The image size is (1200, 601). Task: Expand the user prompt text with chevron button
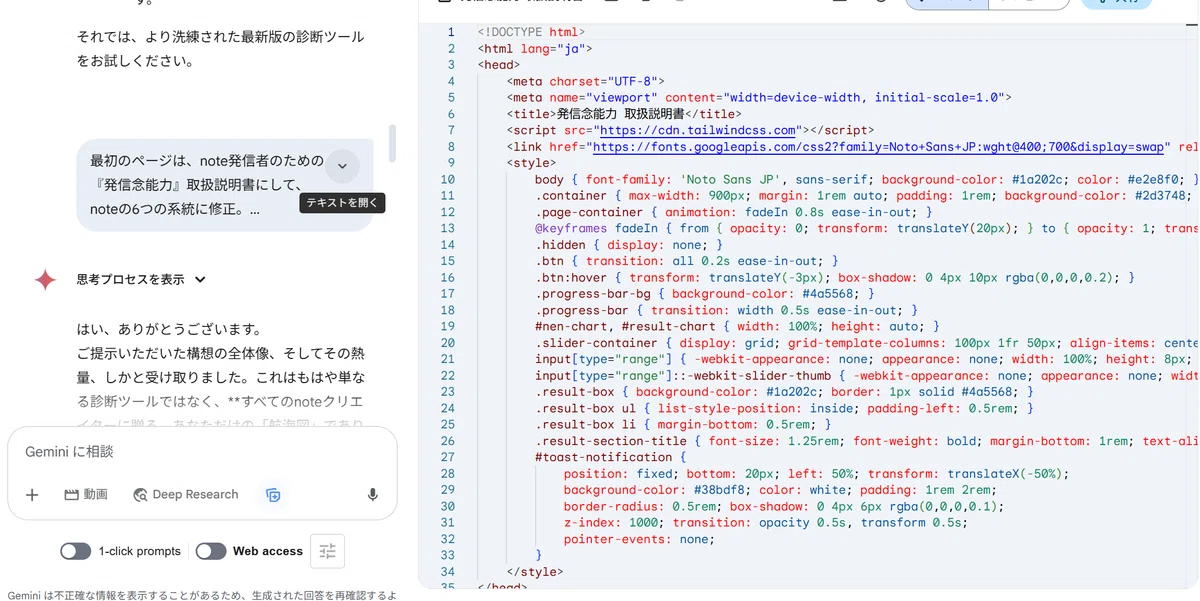[x=342, y=165]
